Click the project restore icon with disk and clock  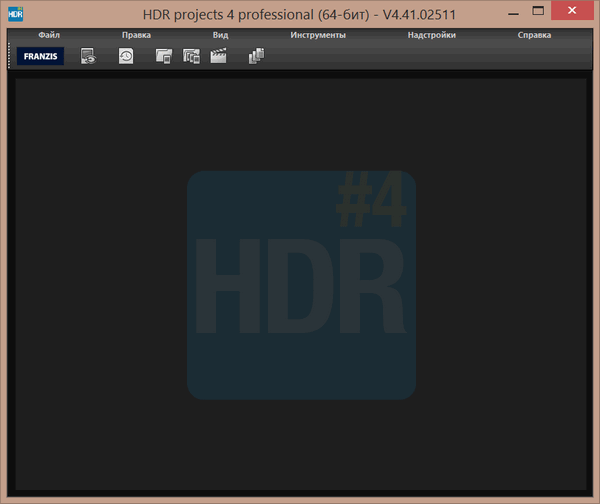[x=88, y=56]
